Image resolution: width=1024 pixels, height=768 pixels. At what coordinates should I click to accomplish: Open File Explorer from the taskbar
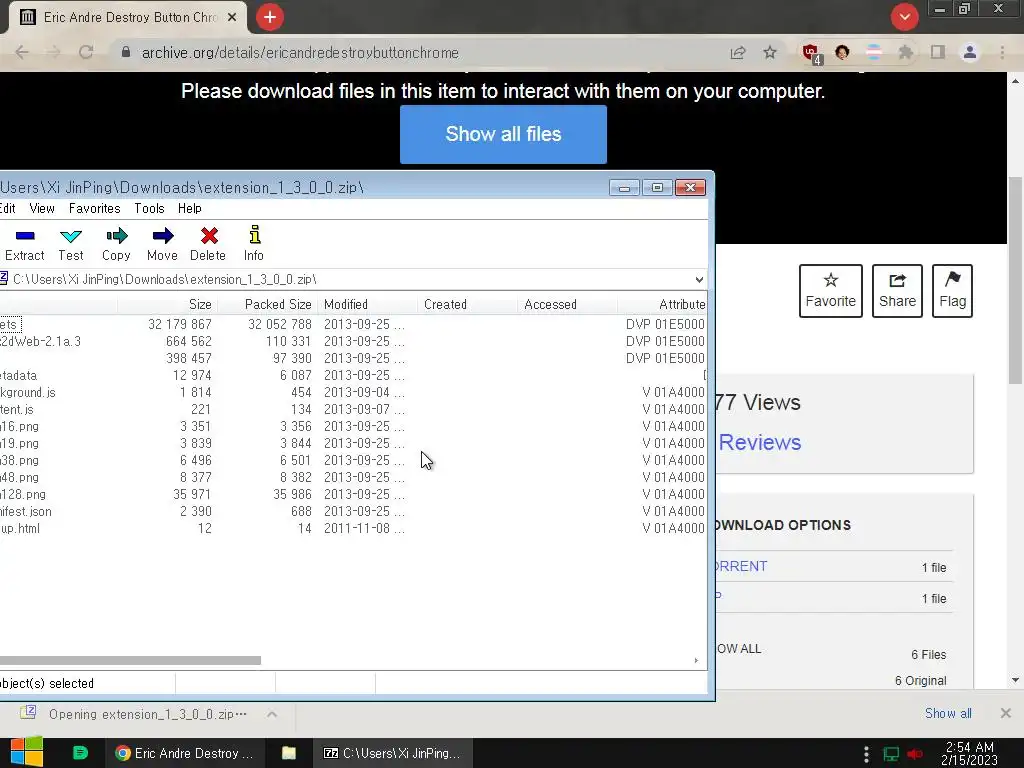click(289, 753)
